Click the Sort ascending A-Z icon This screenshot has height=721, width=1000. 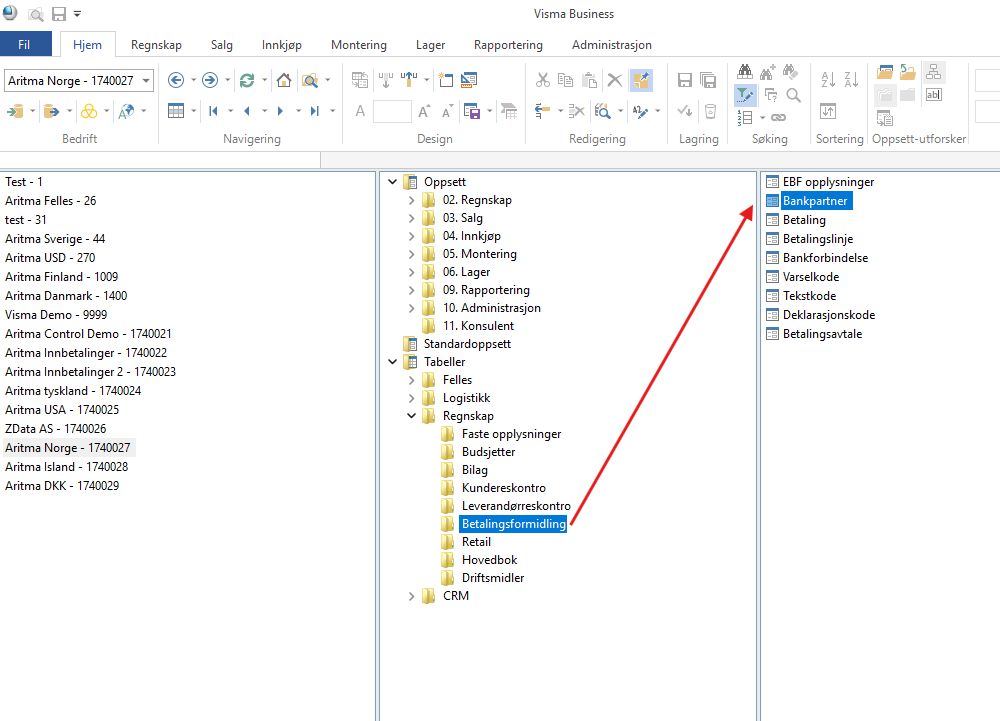pyautogui.click(x=828, y=80)
